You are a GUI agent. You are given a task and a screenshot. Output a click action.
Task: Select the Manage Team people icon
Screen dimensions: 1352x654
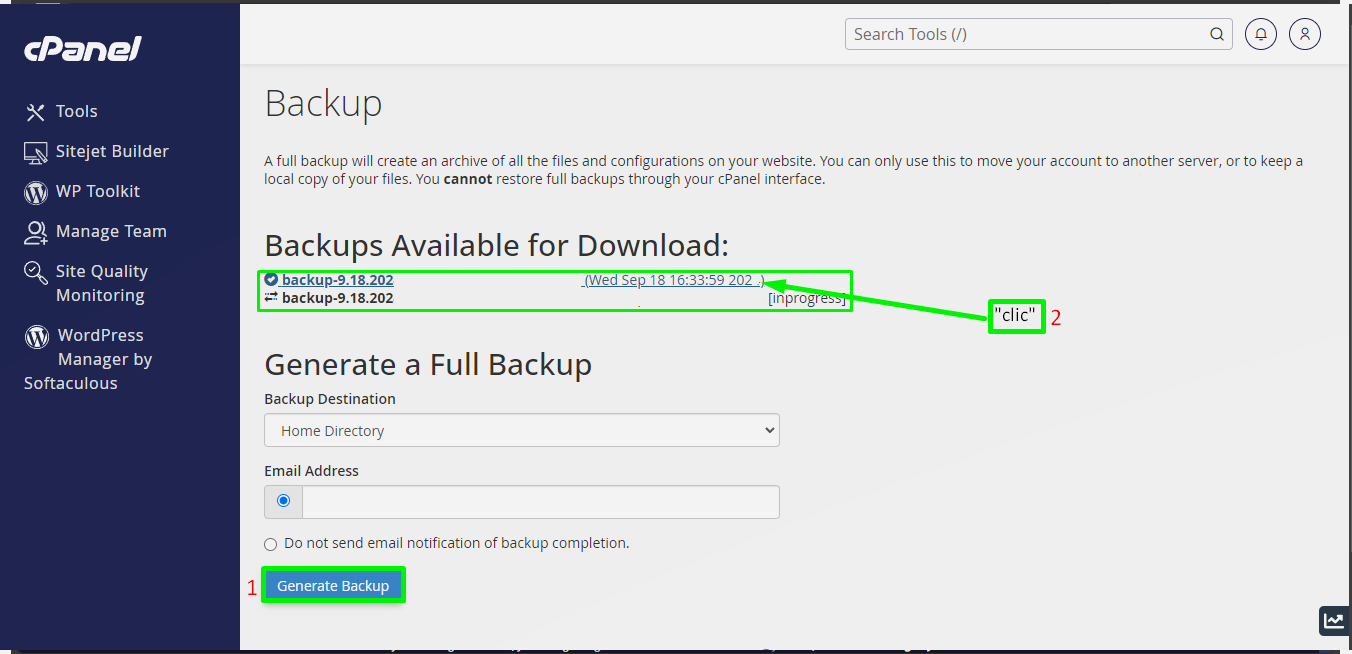34,231
